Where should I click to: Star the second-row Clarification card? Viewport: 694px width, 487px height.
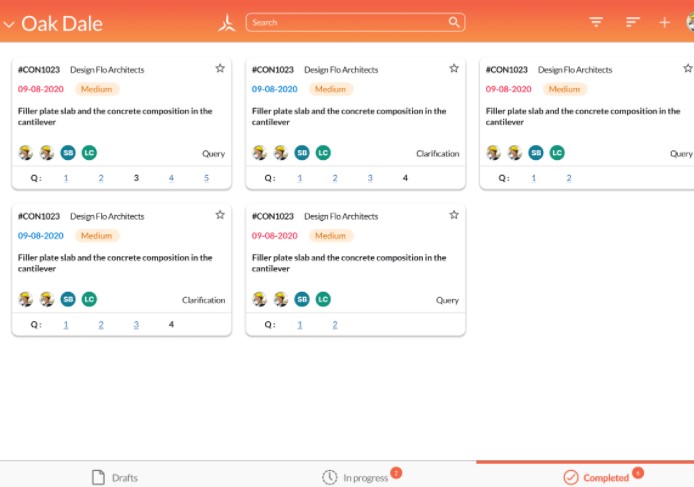coord(220,215)
